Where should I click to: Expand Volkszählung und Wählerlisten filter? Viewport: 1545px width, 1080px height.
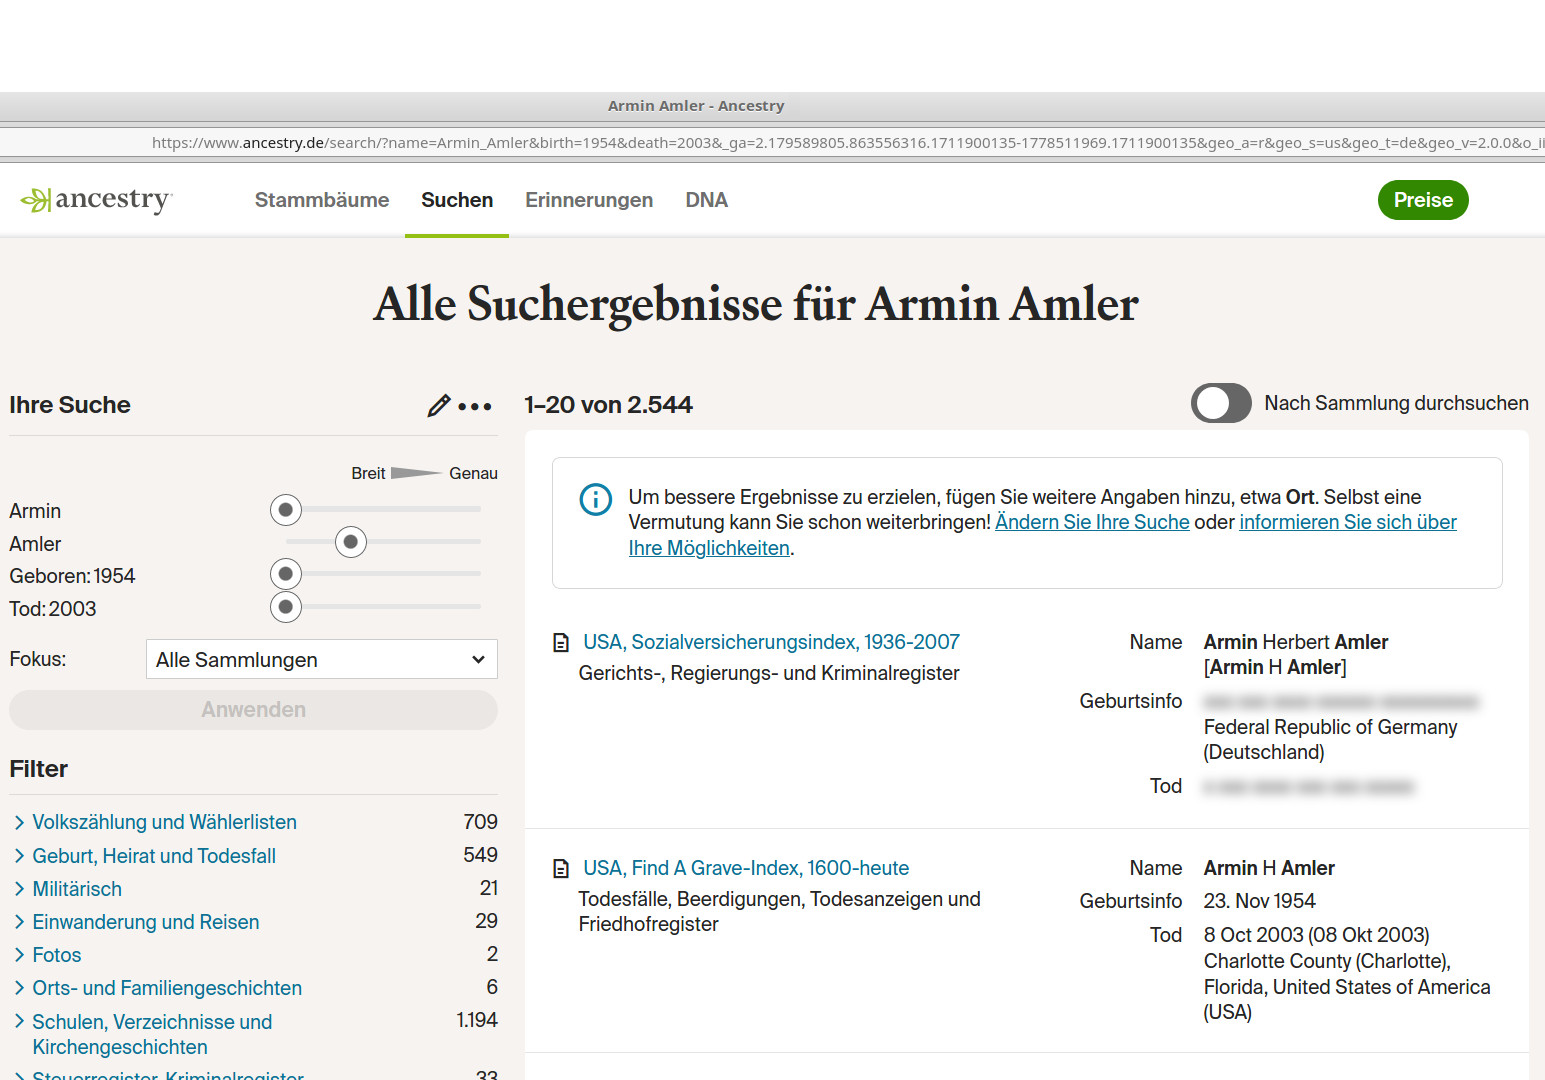(x=165, y=822)
